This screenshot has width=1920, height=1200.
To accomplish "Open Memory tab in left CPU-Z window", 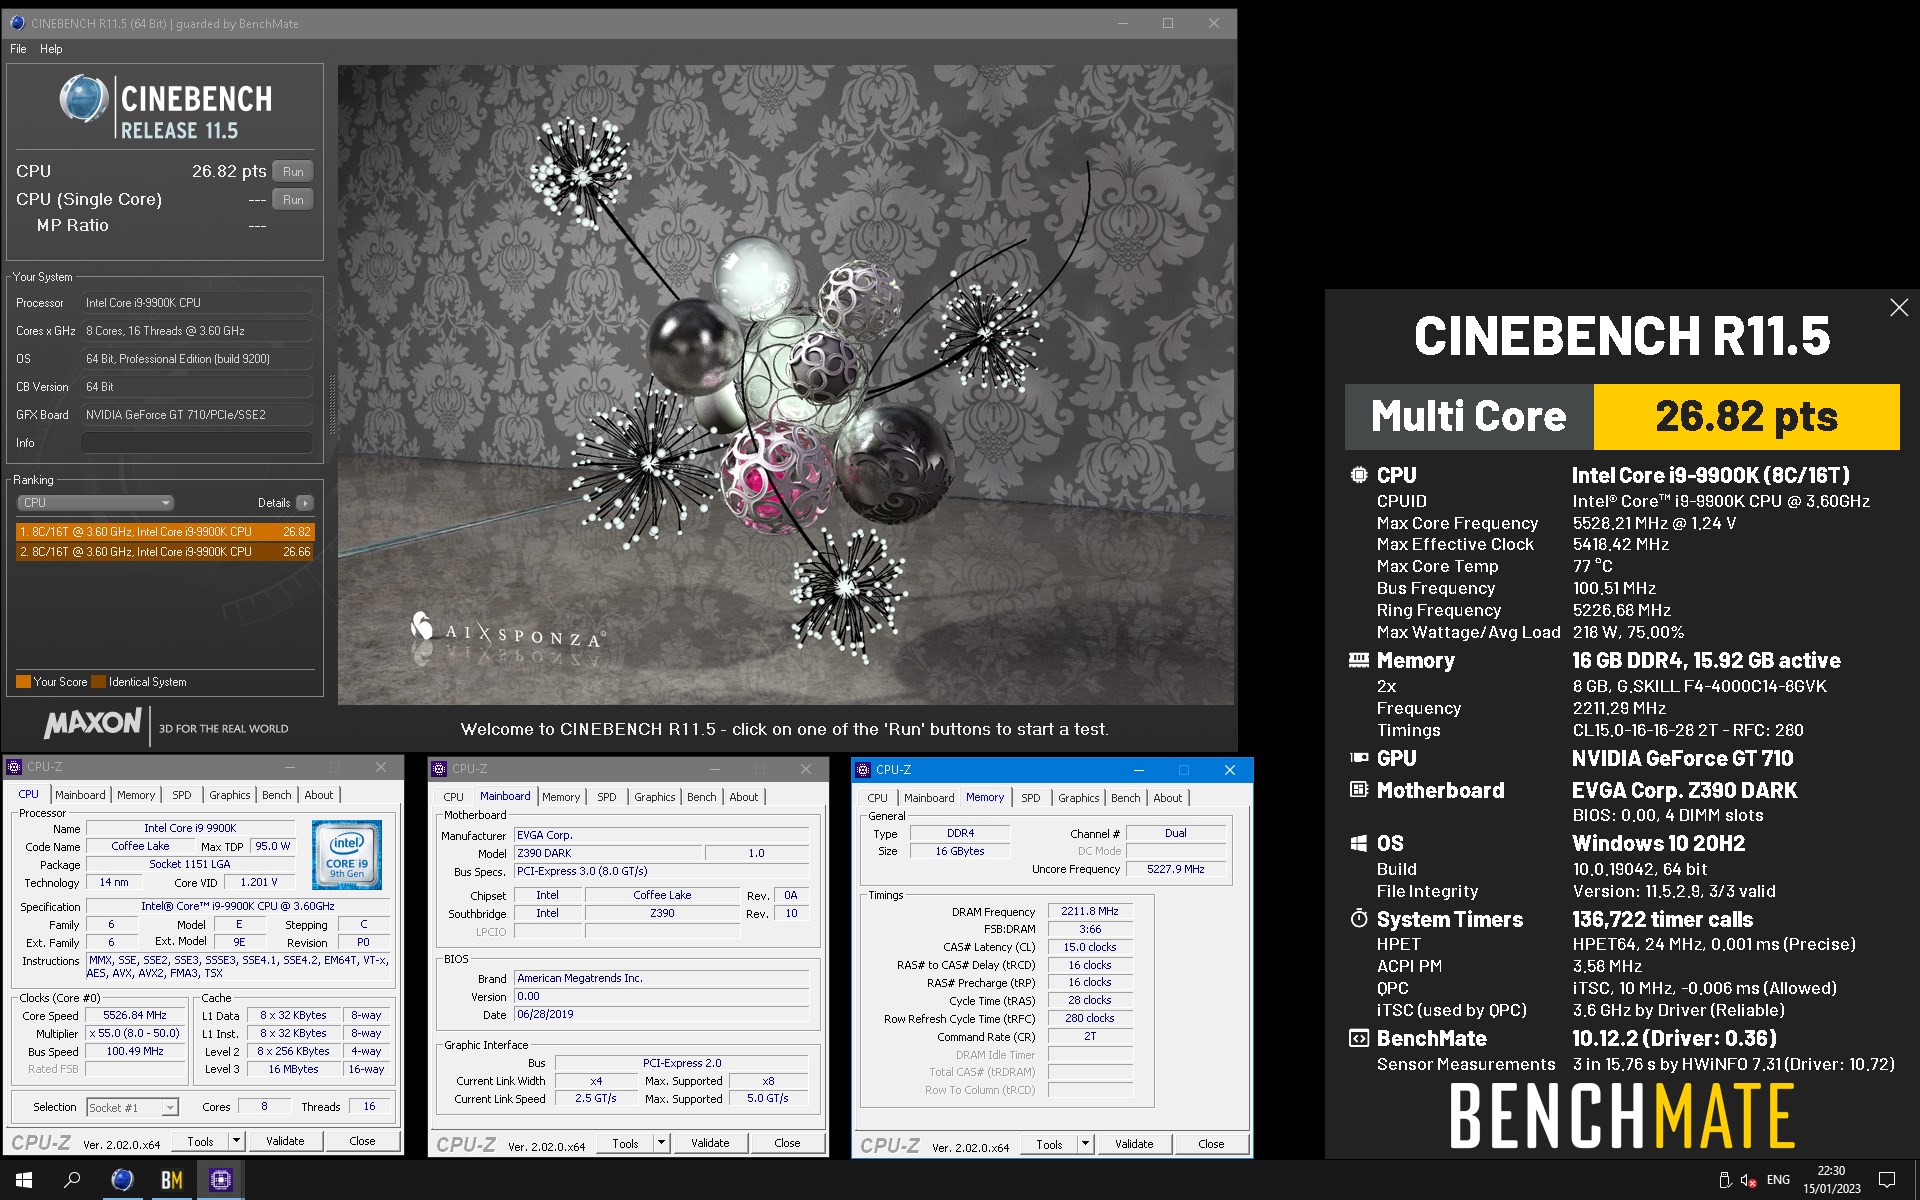I will pos(136,795).
